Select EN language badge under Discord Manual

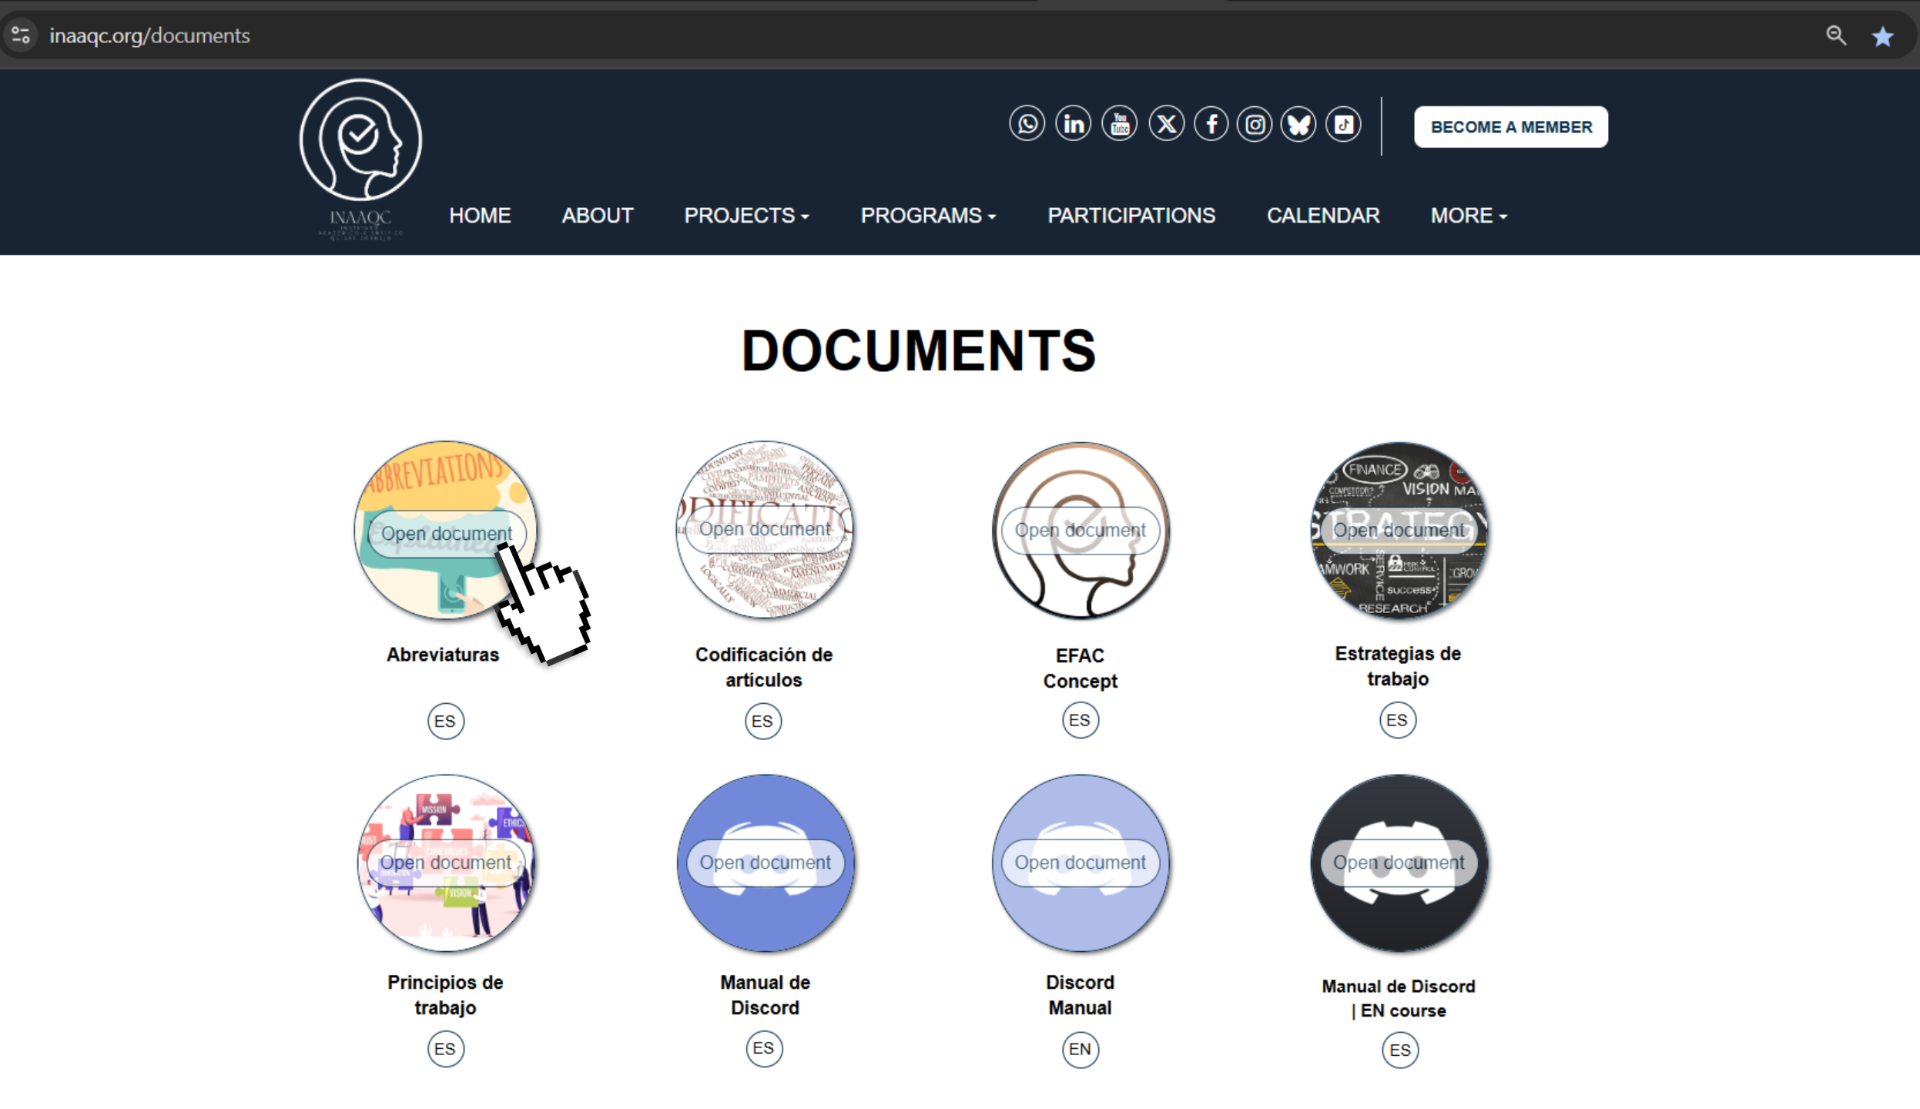tap(1080, 1050)
